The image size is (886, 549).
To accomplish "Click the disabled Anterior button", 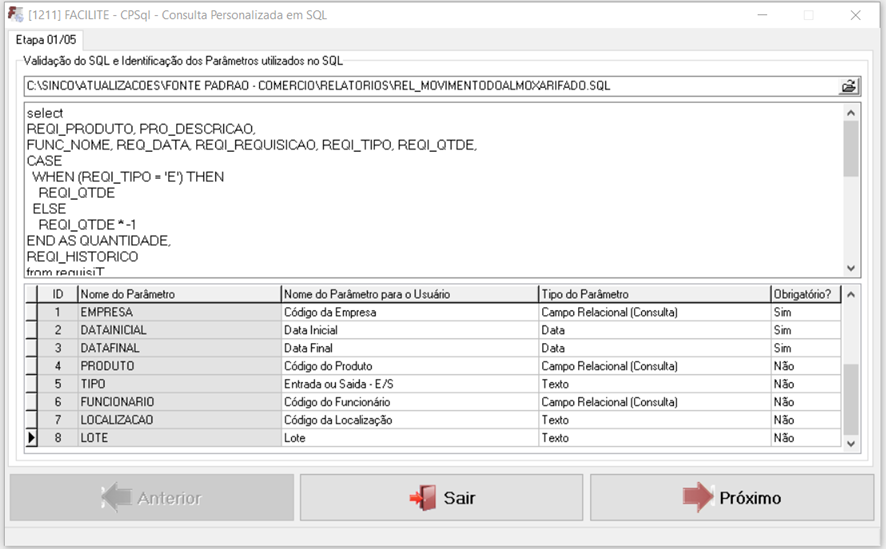I will pos(151,497).
